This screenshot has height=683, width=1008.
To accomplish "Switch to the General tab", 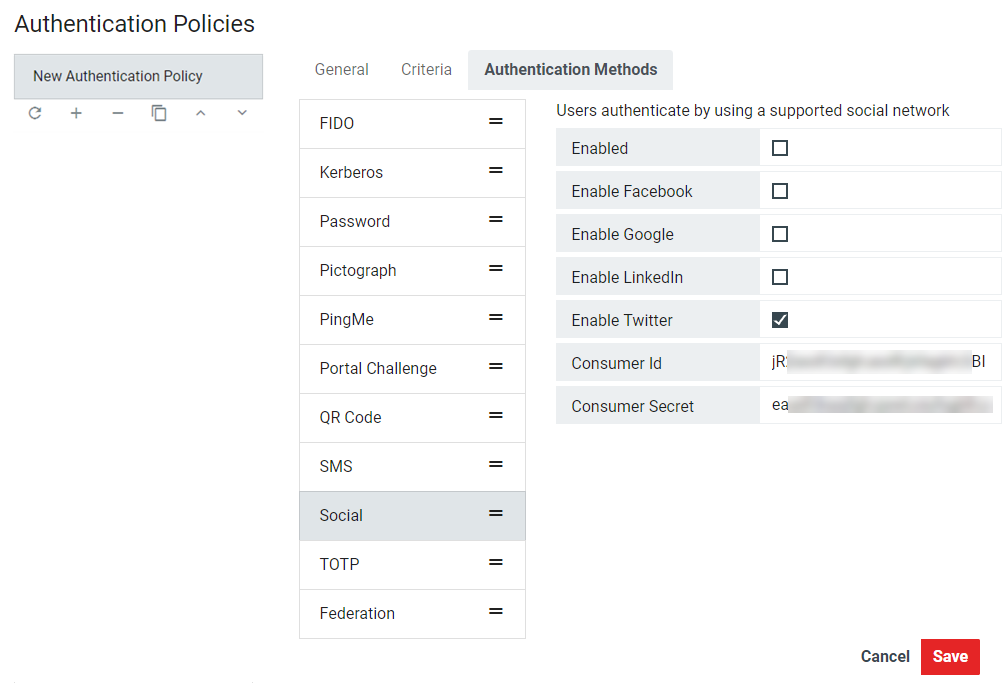I will click(342, 70).
